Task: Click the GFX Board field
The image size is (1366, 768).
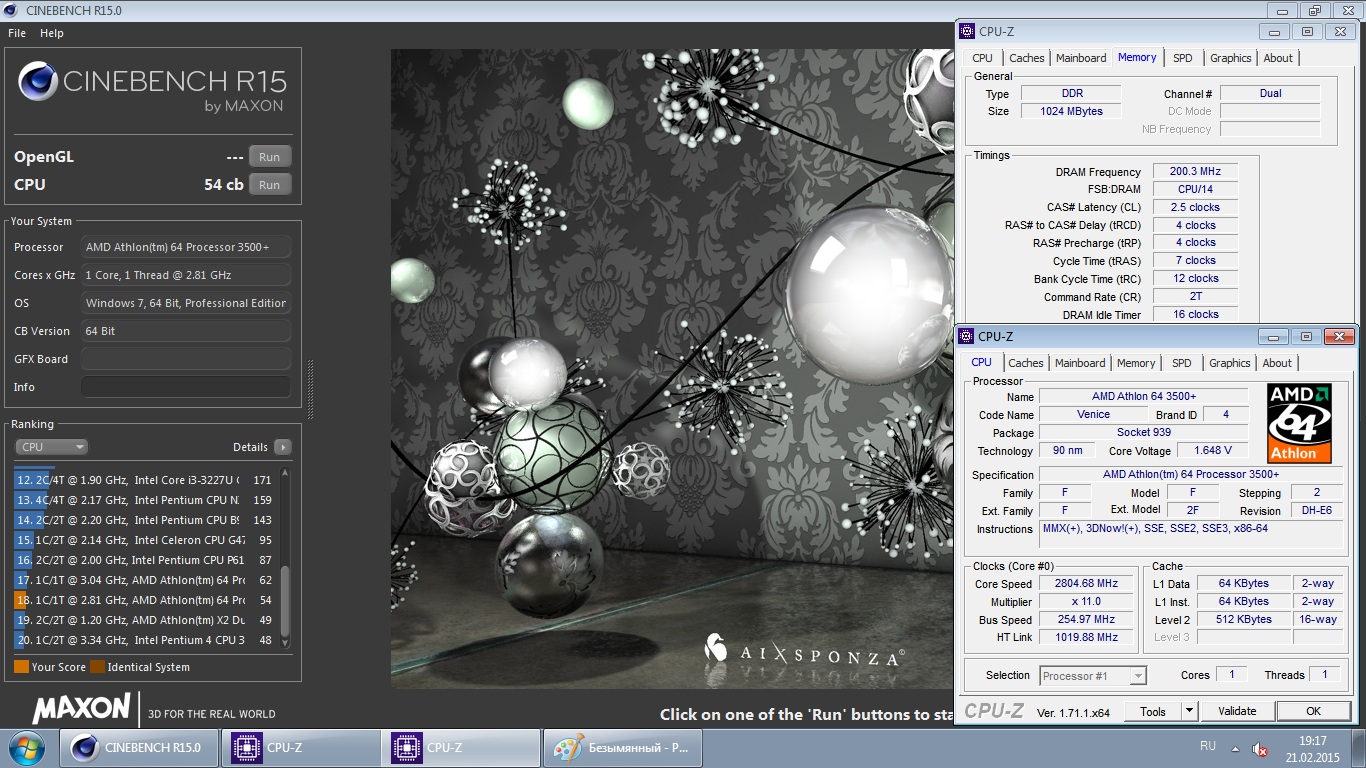Action: [x=186, y=359]
